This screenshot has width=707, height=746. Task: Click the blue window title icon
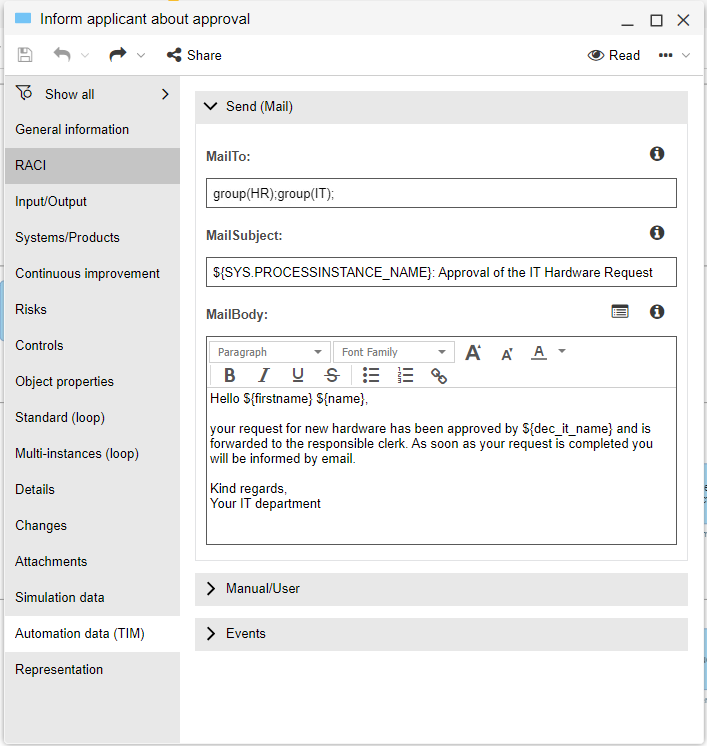23,19
